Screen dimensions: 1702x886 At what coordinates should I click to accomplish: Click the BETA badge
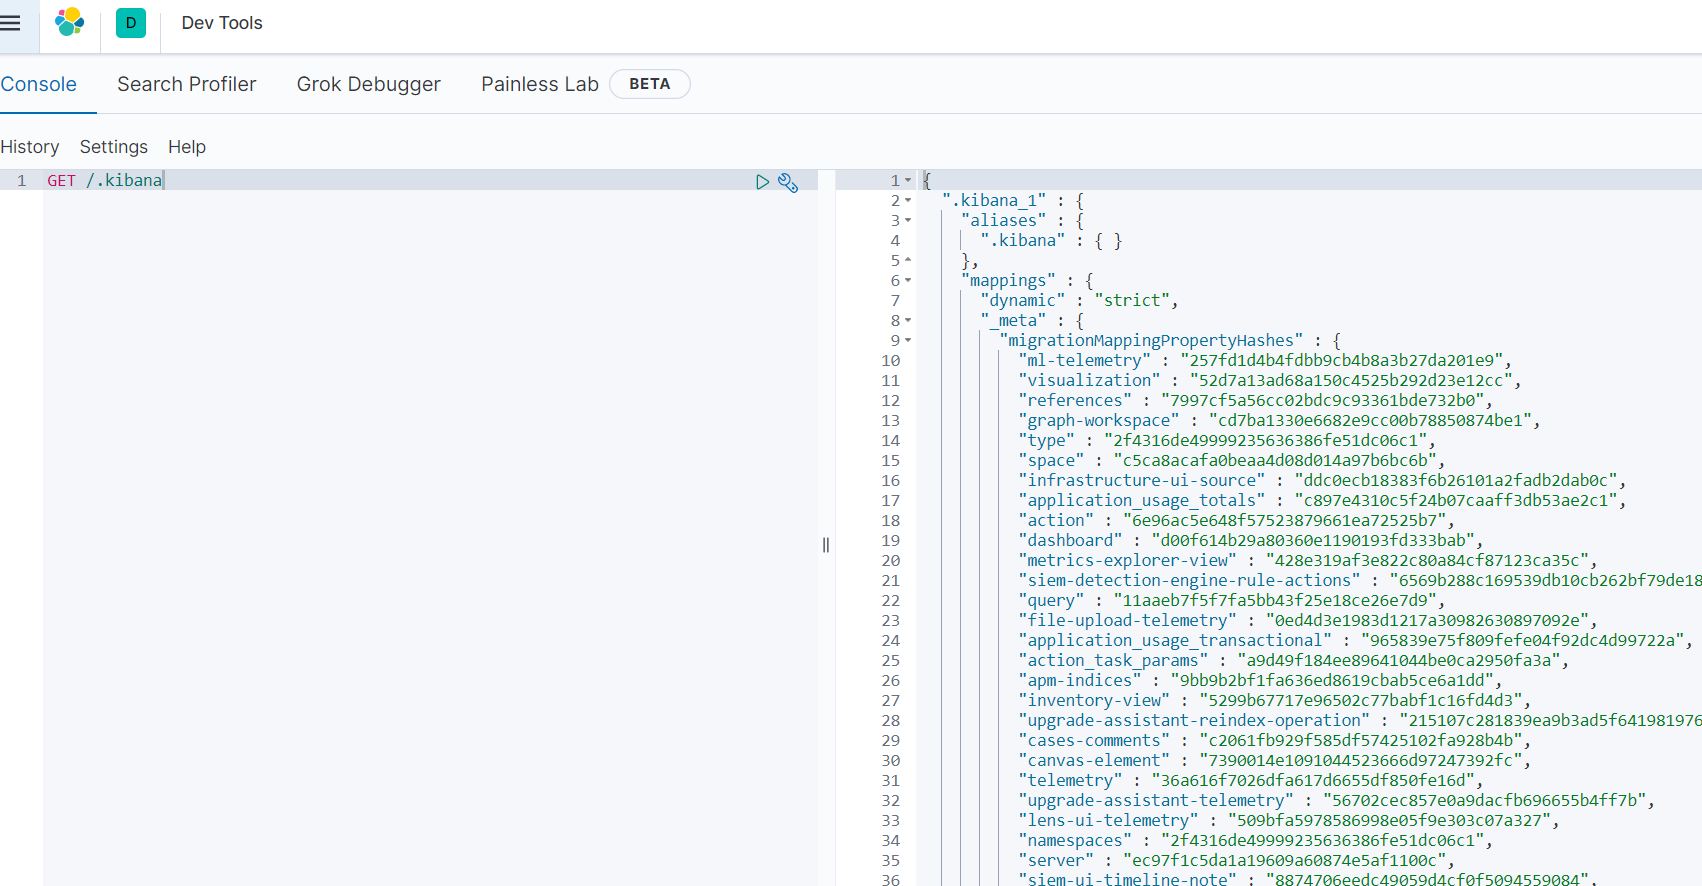(650, 84)
